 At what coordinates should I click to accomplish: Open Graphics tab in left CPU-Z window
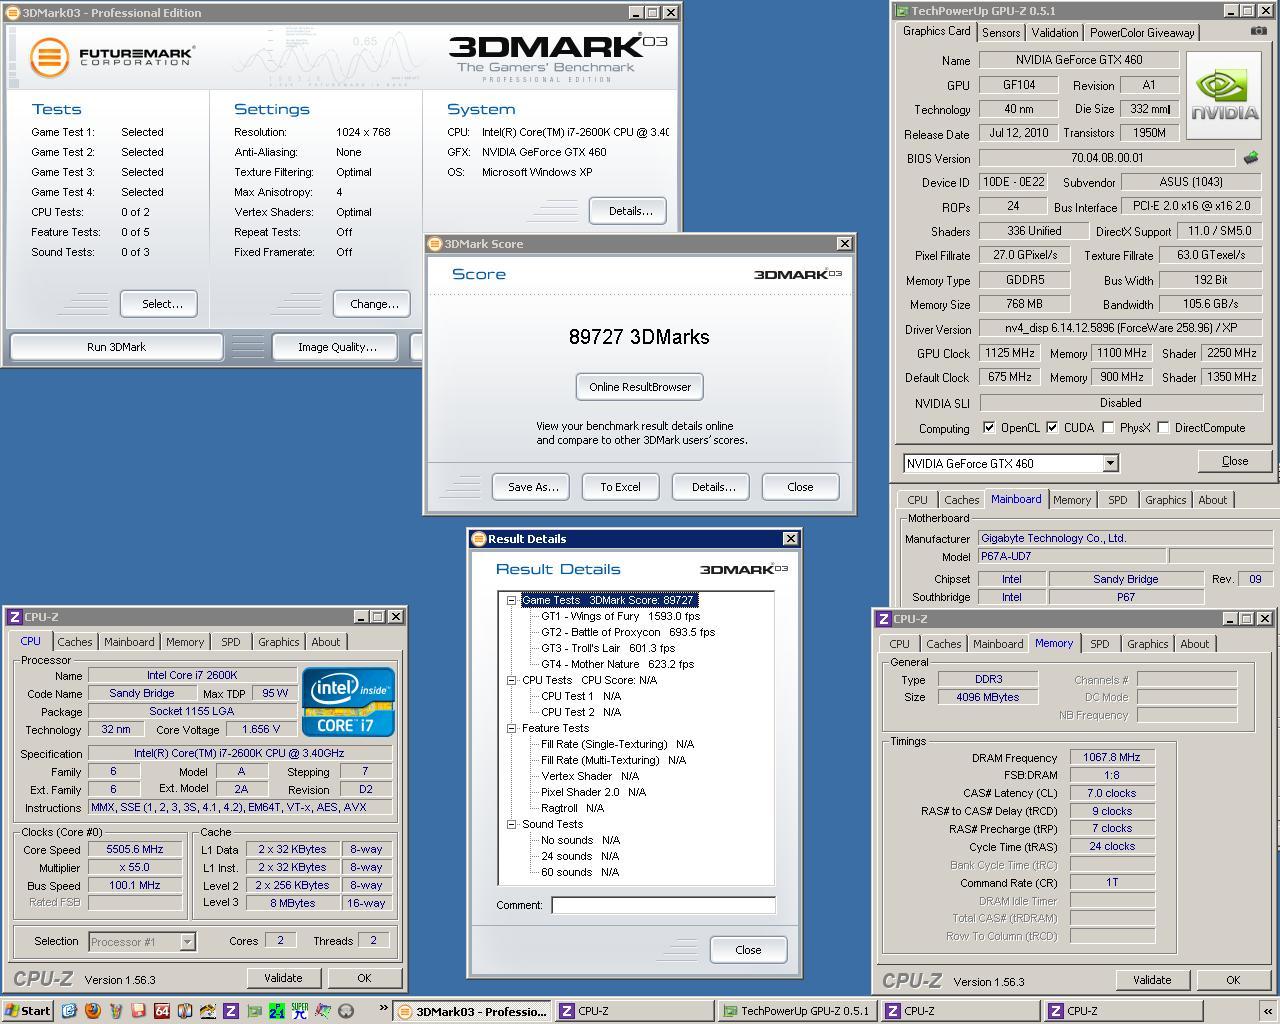[278, 642]
